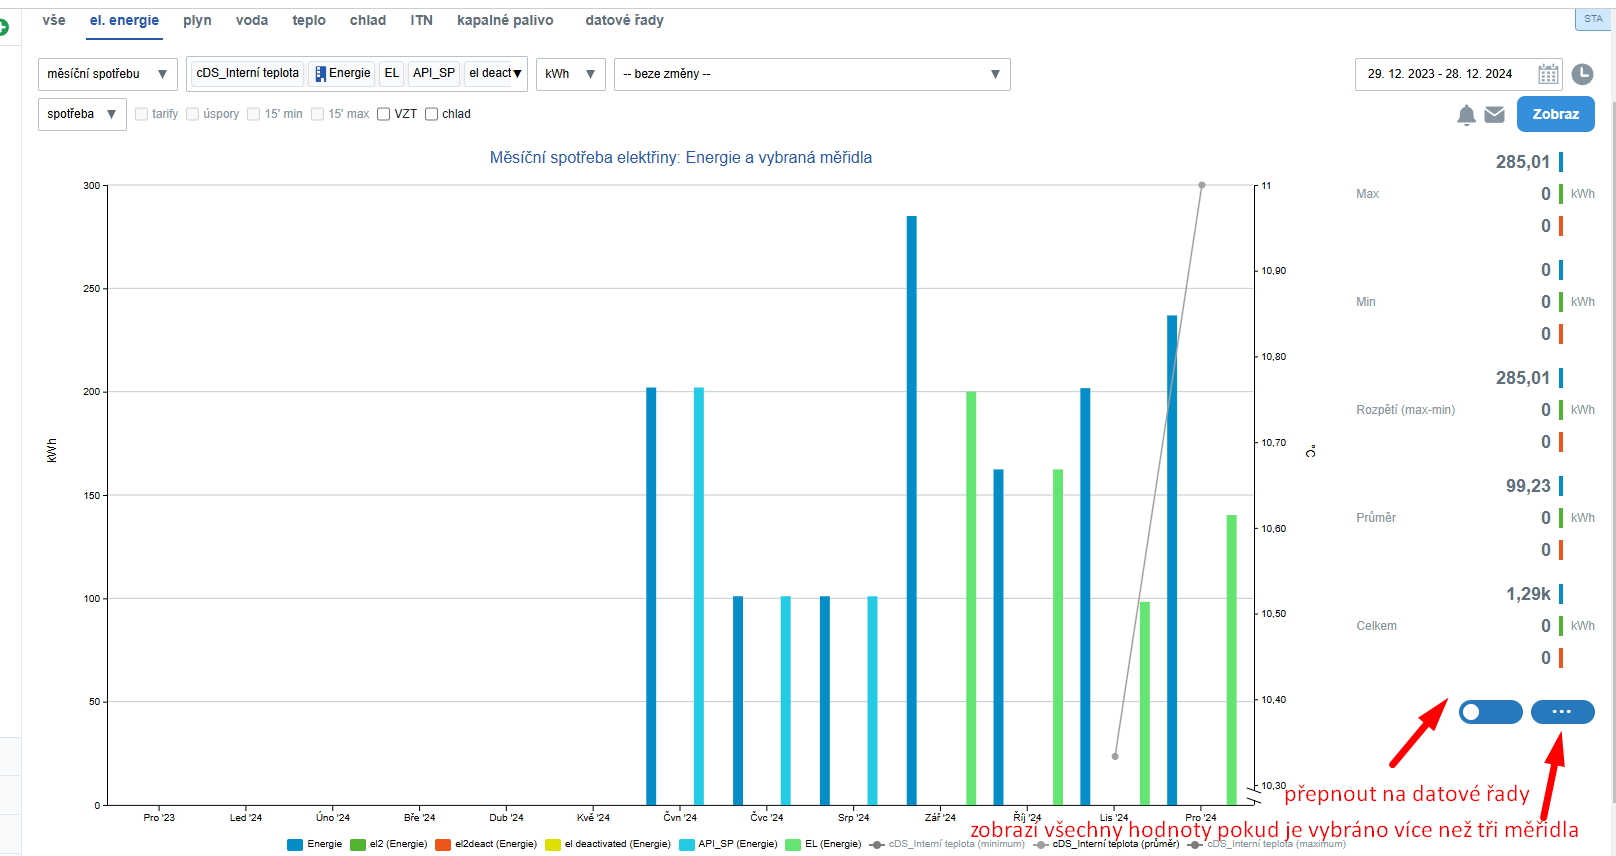Click the bell notification icon
The width and height of the screenshot is (1616, 856).
click(x=1466, y=115)
